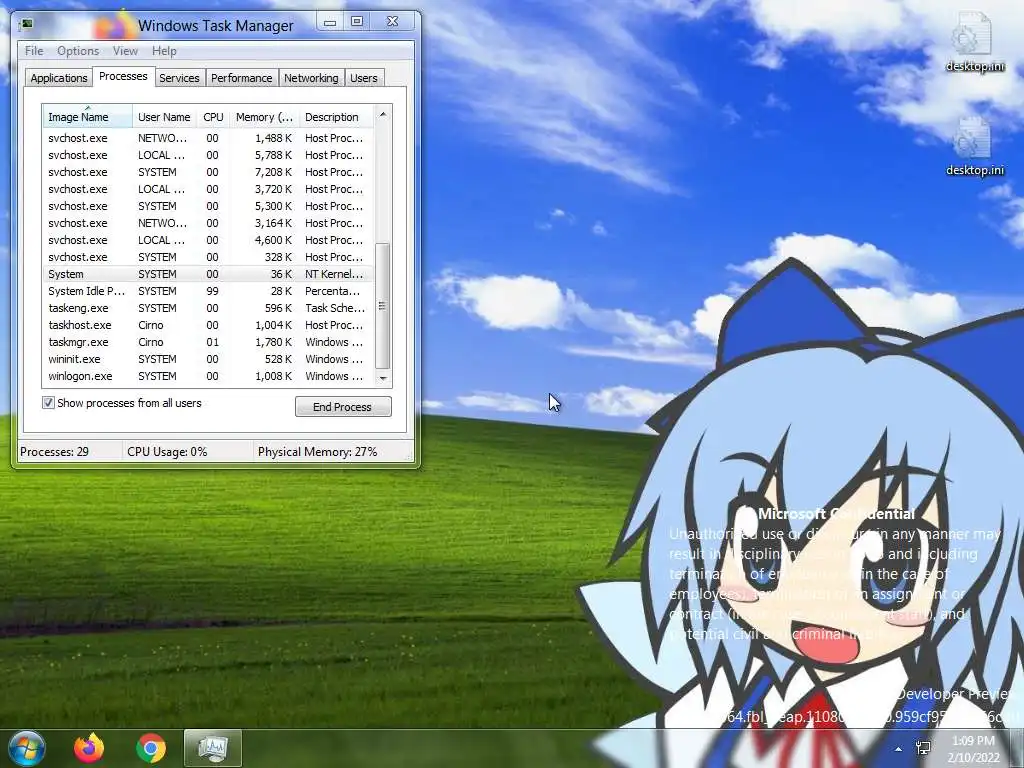Click the date 2/10/2022 in tray
Screen dimensions: 1024x768
pyautogui.click(x=974, y=758)
